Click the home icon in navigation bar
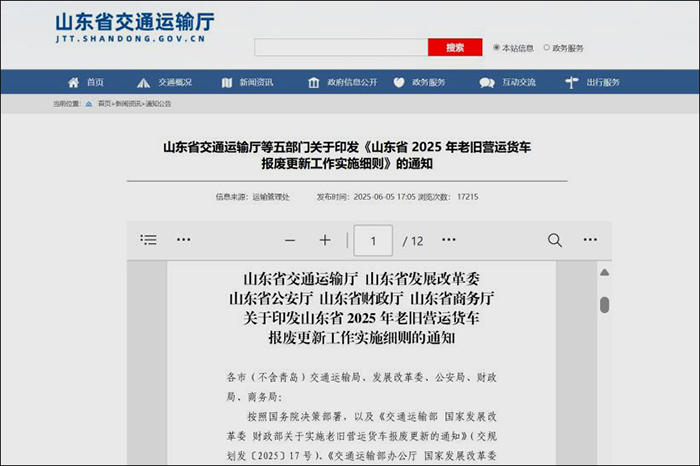700x466 pixels. tap(74, 82)
